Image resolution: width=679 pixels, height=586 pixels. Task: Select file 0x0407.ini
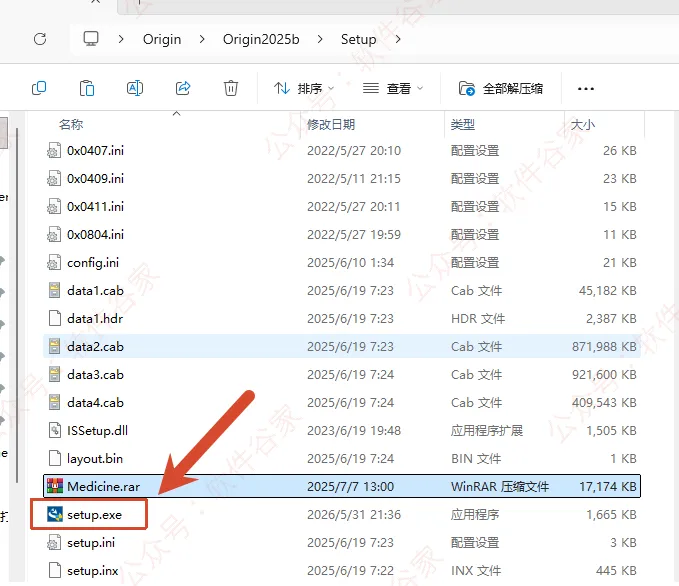click(x=342, y=151)
